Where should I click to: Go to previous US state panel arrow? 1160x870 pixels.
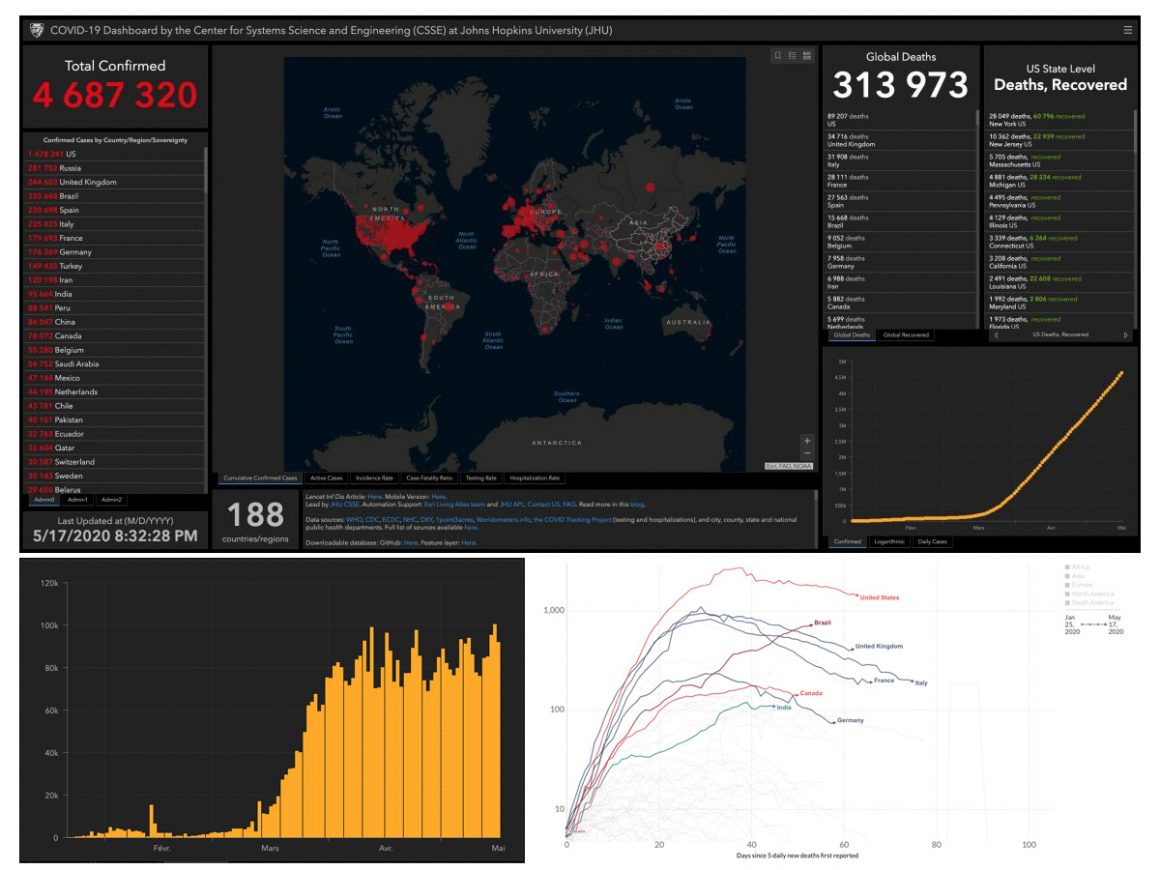[x=995, y=335]
